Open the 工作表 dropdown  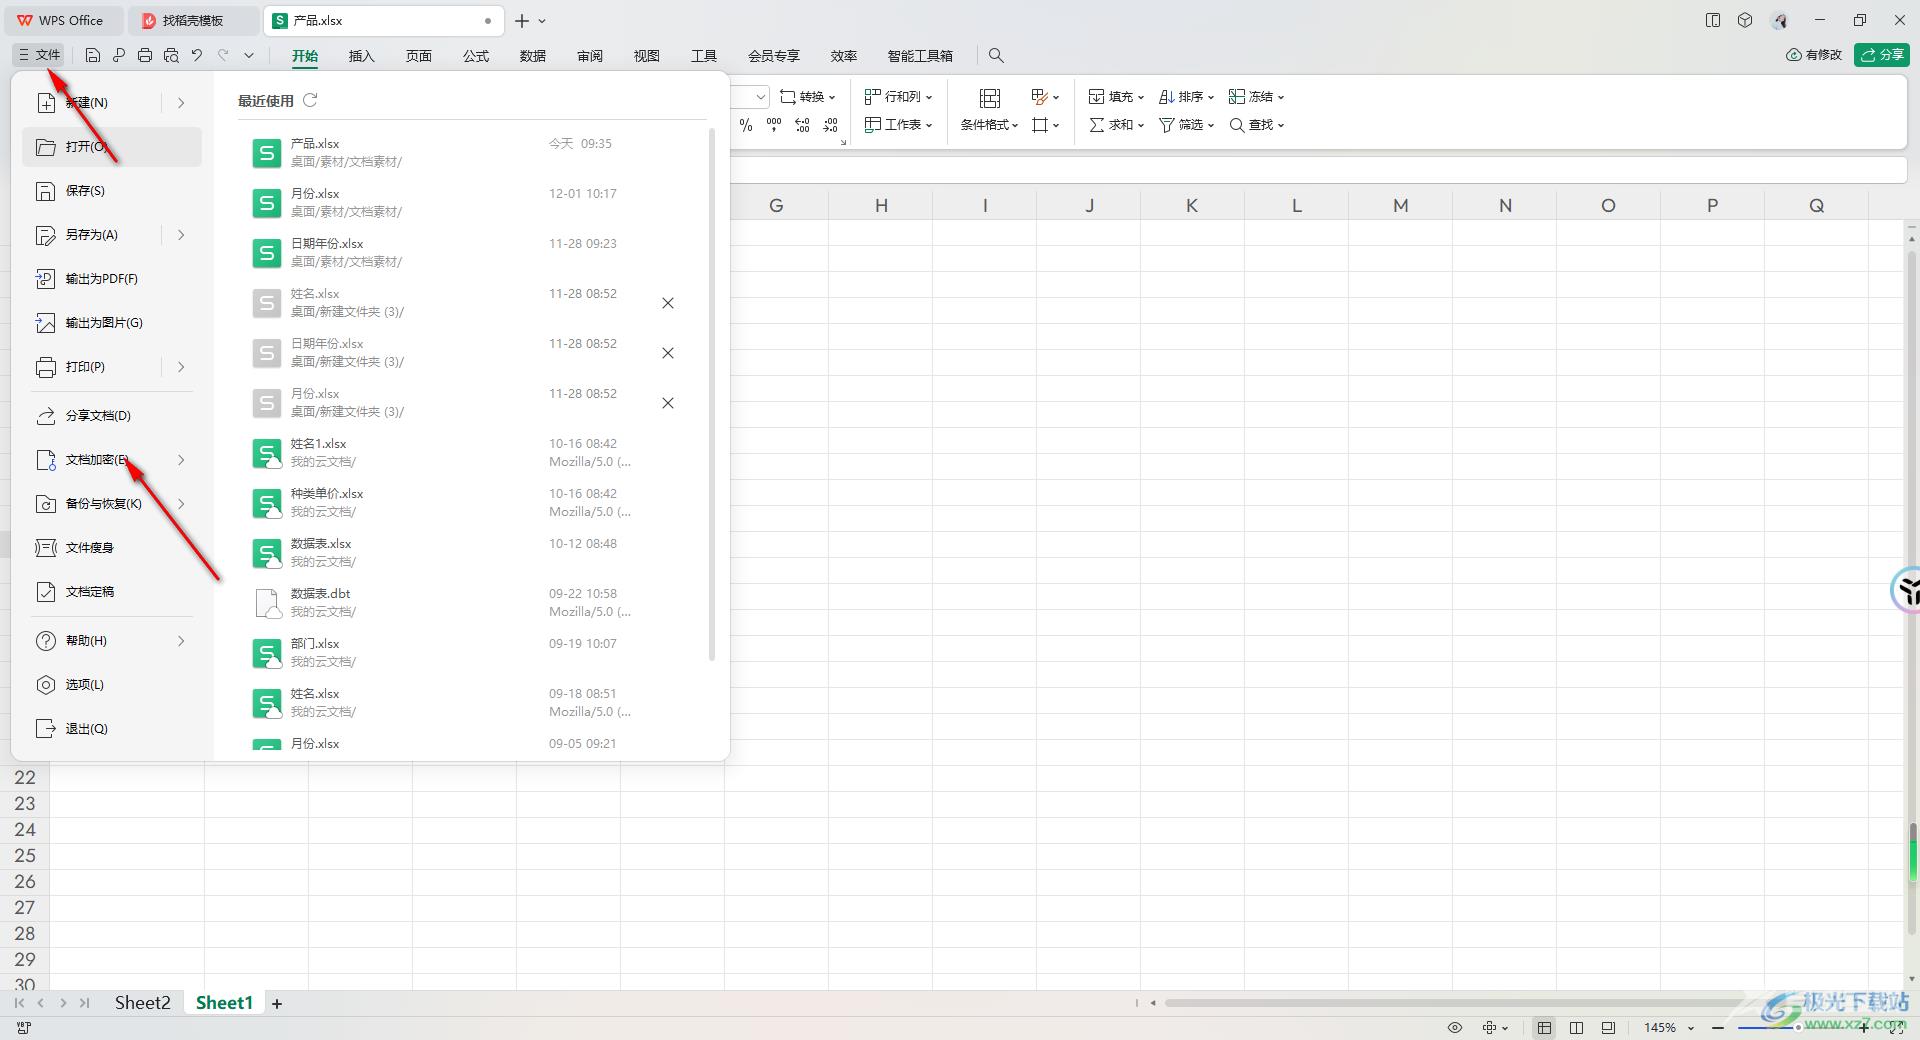tap(898, 125)
